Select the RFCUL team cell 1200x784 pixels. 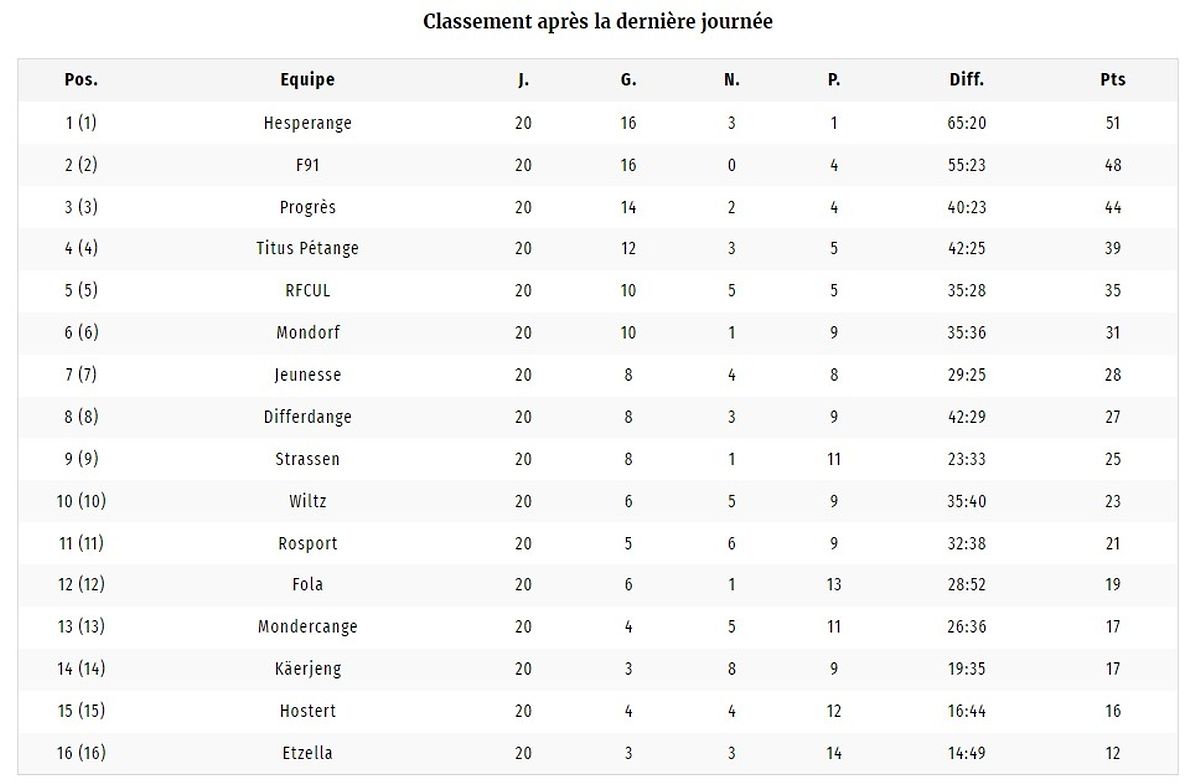[307, 292]
